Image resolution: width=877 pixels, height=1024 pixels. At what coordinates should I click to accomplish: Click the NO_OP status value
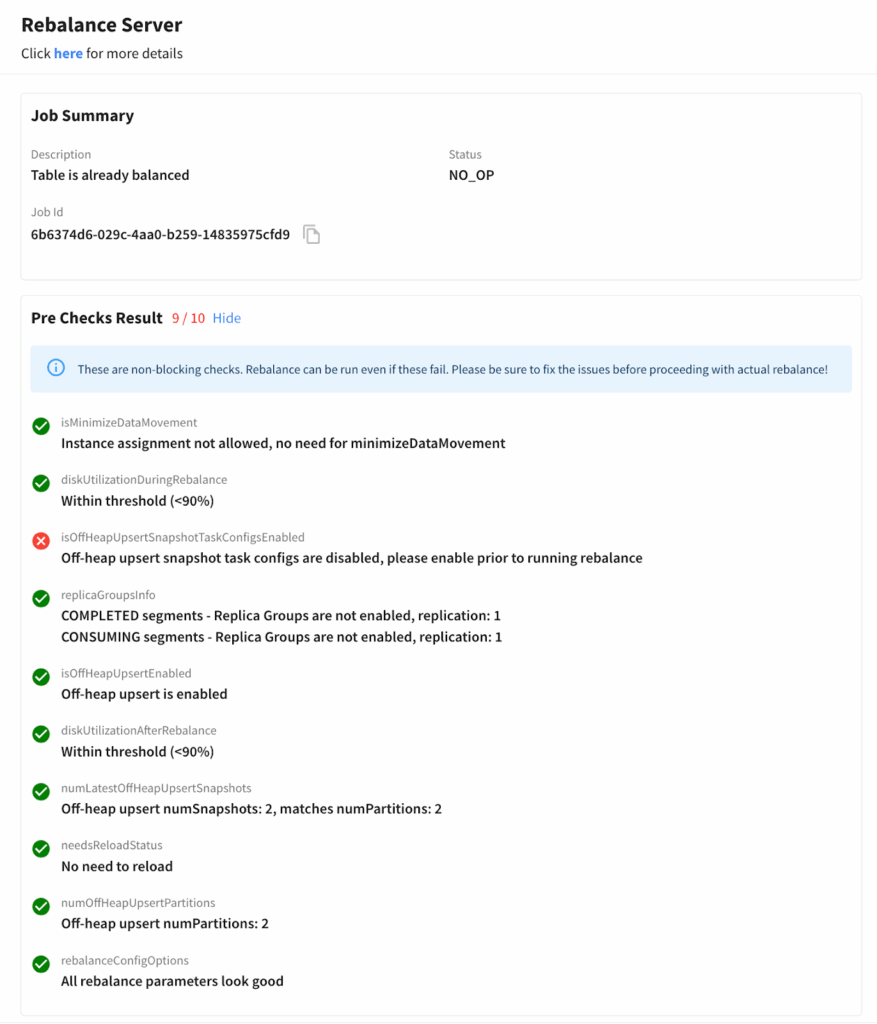[471, 175]
